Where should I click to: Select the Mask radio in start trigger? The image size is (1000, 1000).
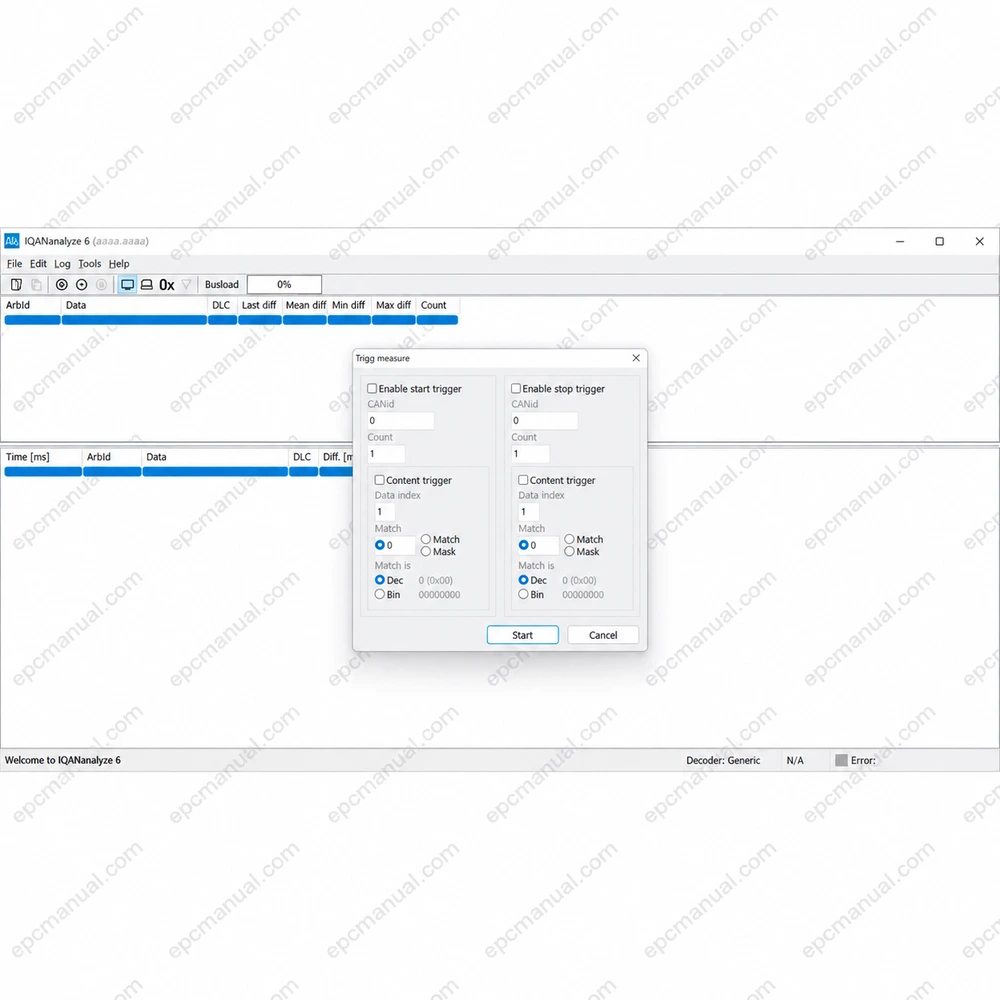[425, 552]
